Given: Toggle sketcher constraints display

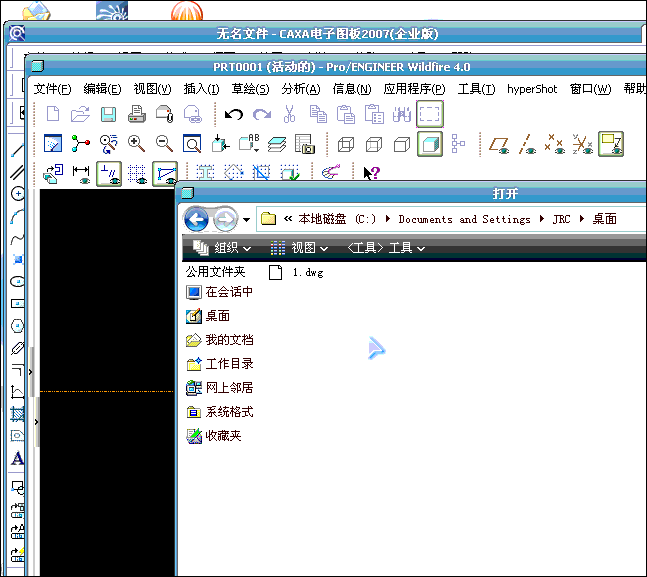Looking at the screenshot, I should click(x=109, y=174).
